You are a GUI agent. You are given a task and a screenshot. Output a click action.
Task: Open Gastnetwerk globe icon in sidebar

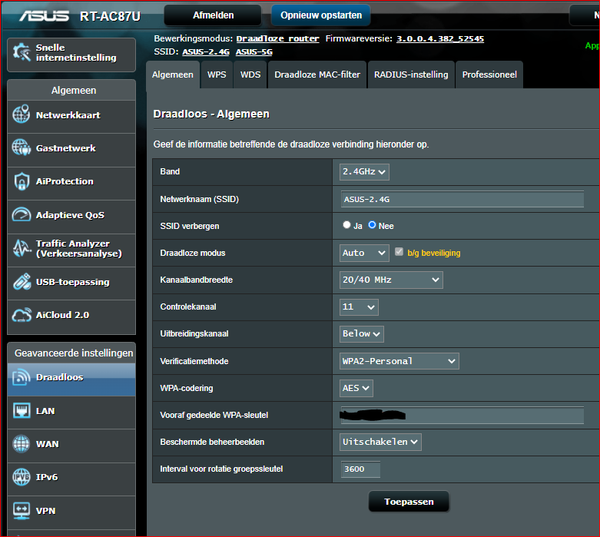(x=21, y=148)
